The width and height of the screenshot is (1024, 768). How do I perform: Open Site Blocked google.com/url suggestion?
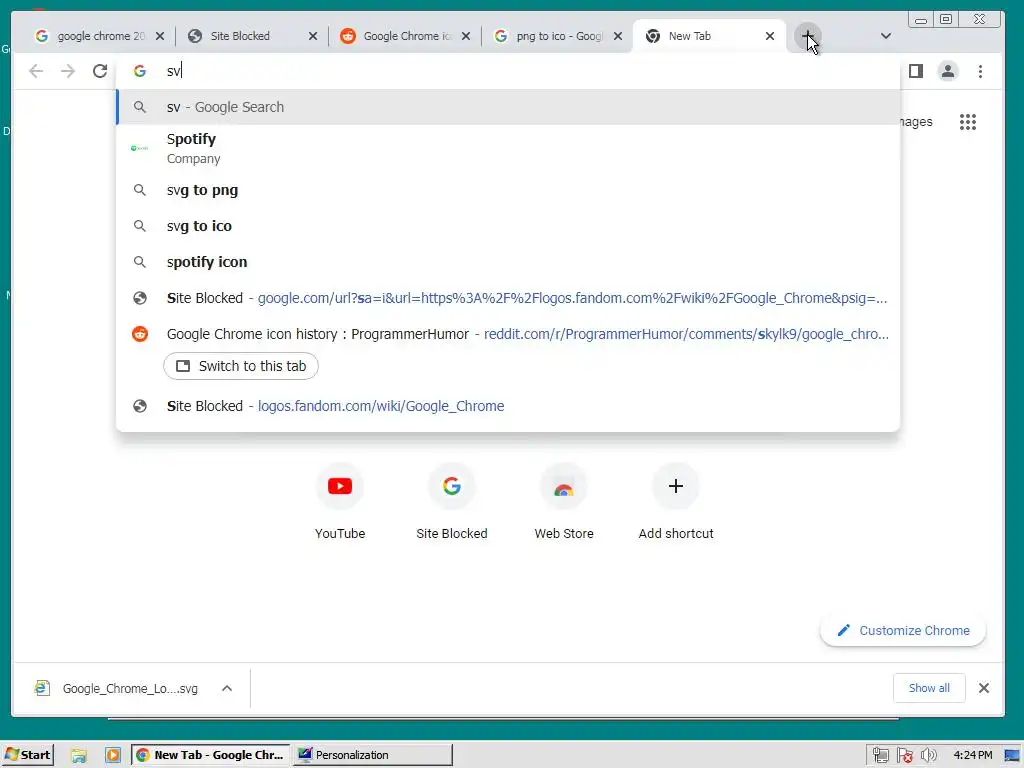coord(508,298)
